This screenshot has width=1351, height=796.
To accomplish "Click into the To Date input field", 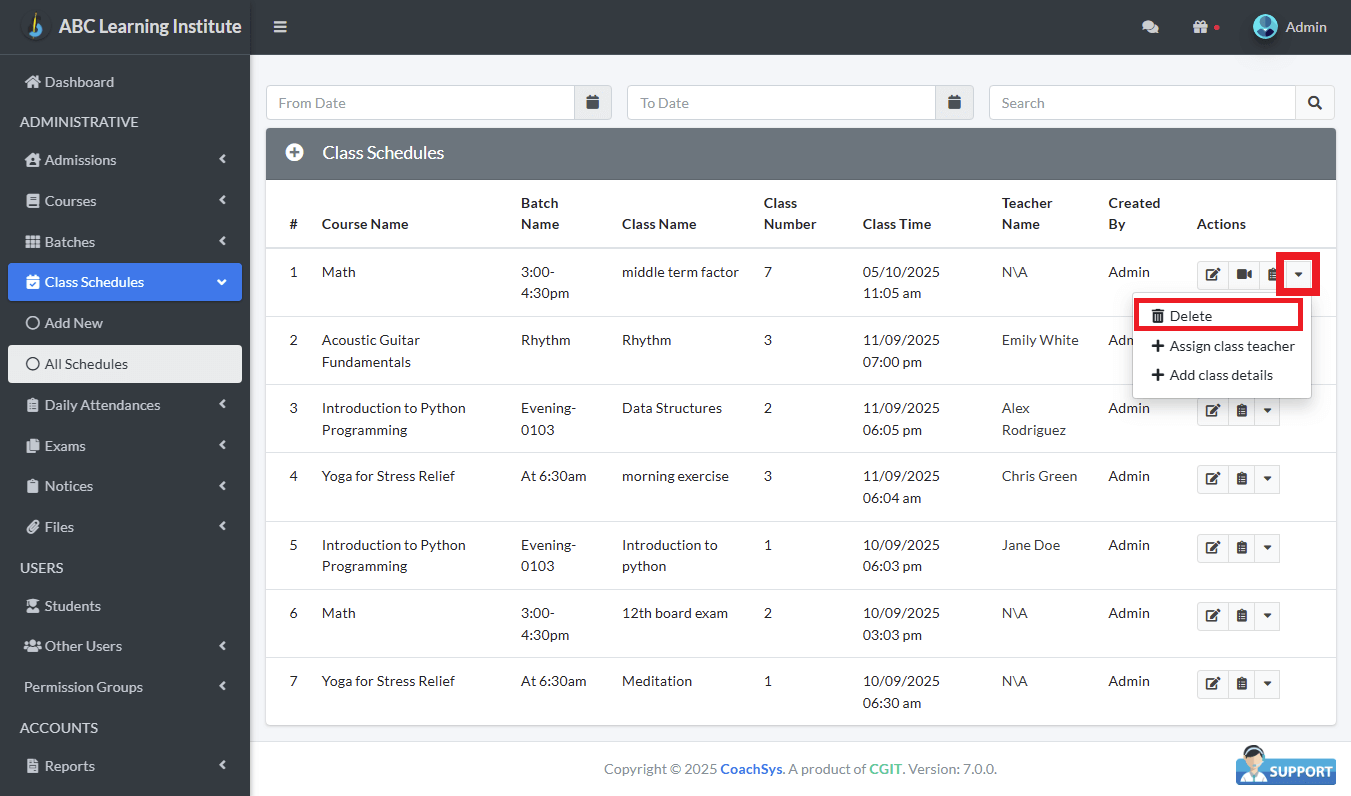I will [x=781, y=103].
